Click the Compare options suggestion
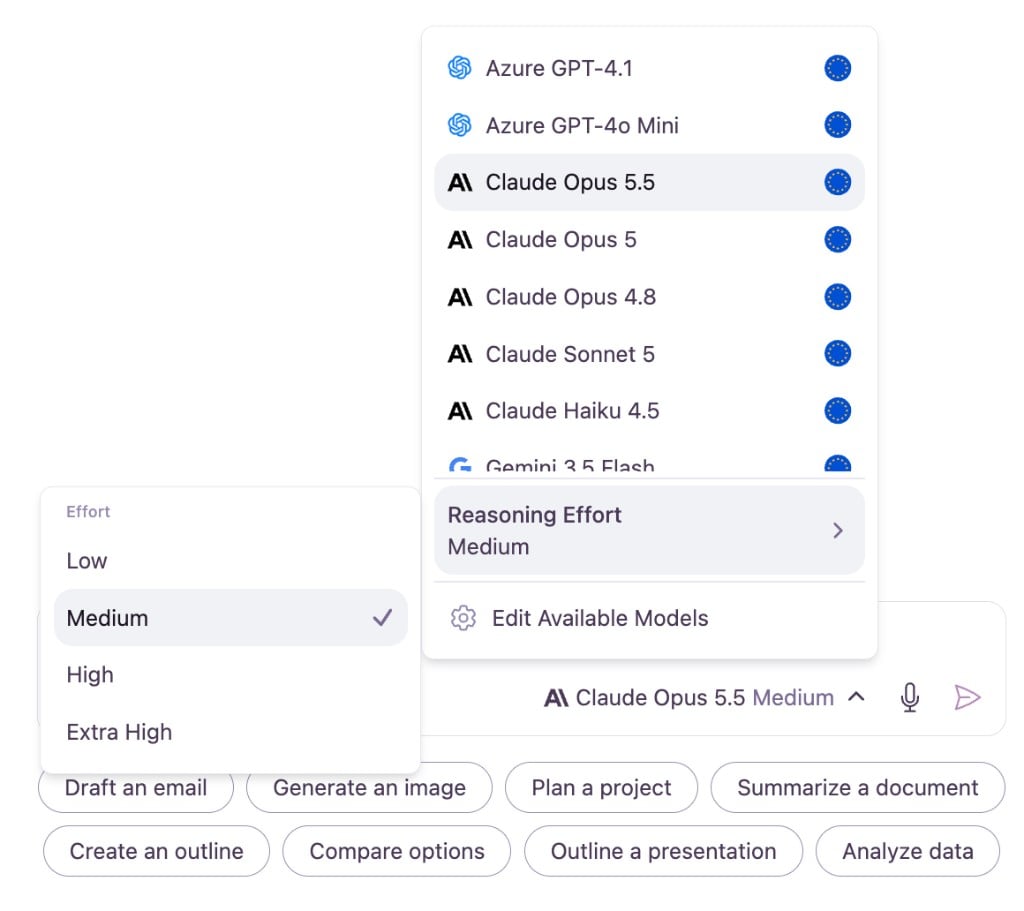The height and width of the screenshot is (911, 1024). point(396,851)
